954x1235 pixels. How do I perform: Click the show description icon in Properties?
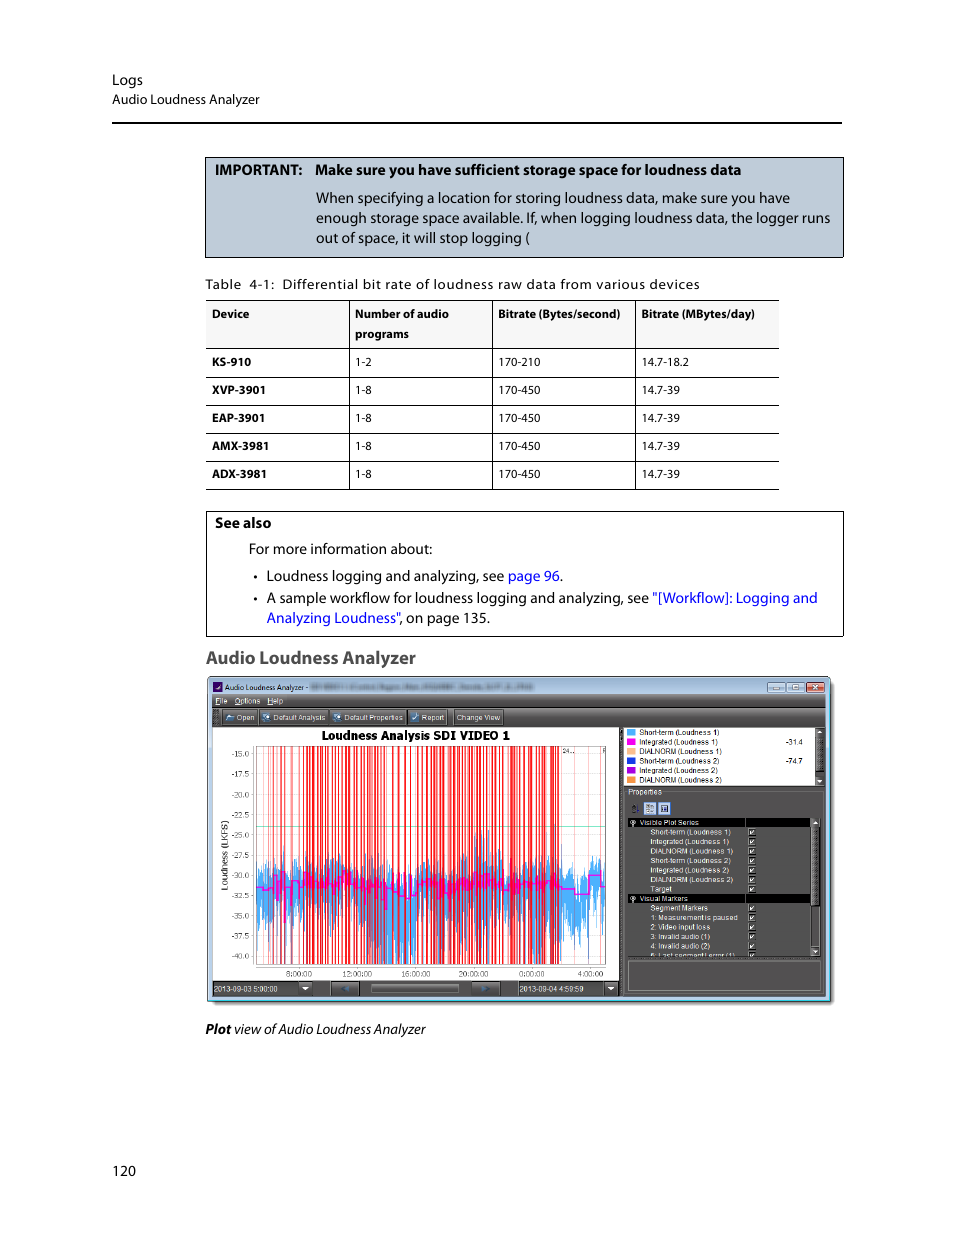point(664,808)
